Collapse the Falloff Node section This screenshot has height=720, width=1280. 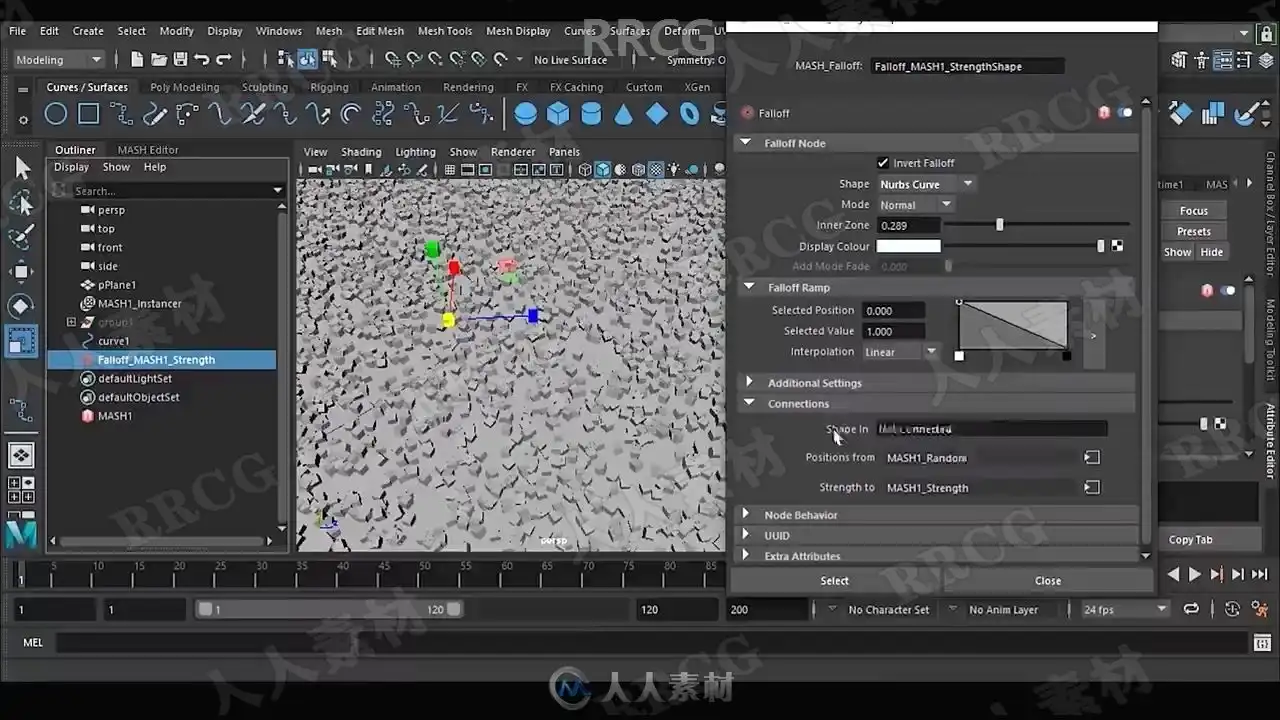pos(745,143)
